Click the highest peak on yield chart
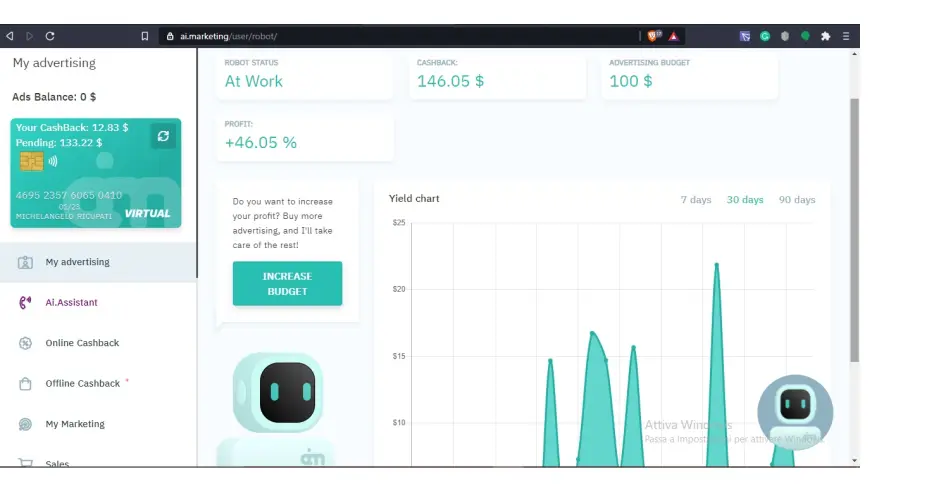The image size is (934, 486). 717,264
